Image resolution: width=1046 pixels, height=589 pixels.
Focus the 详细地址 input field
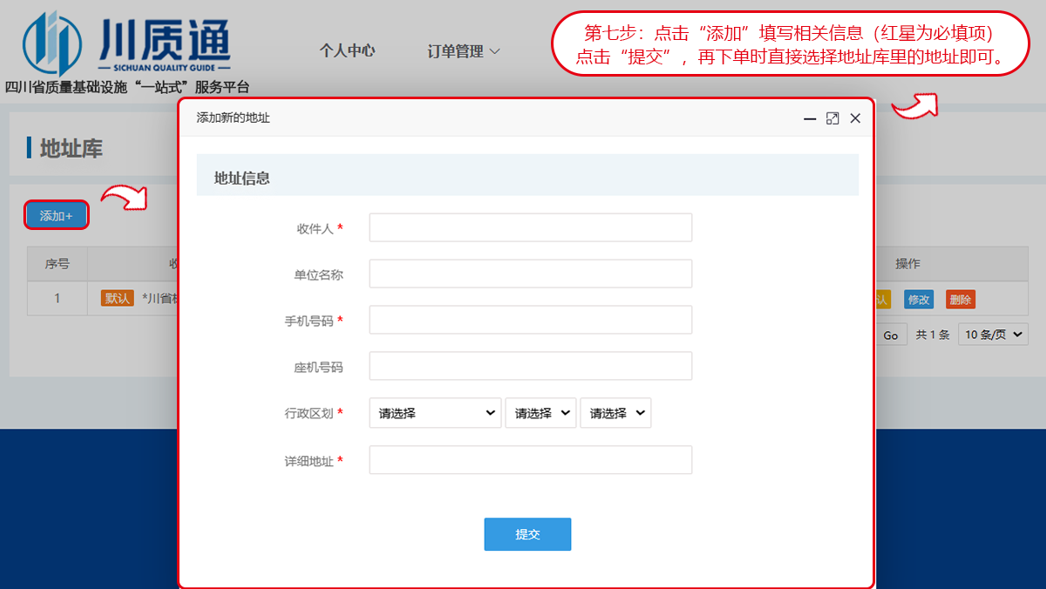(x=530, y=460)
